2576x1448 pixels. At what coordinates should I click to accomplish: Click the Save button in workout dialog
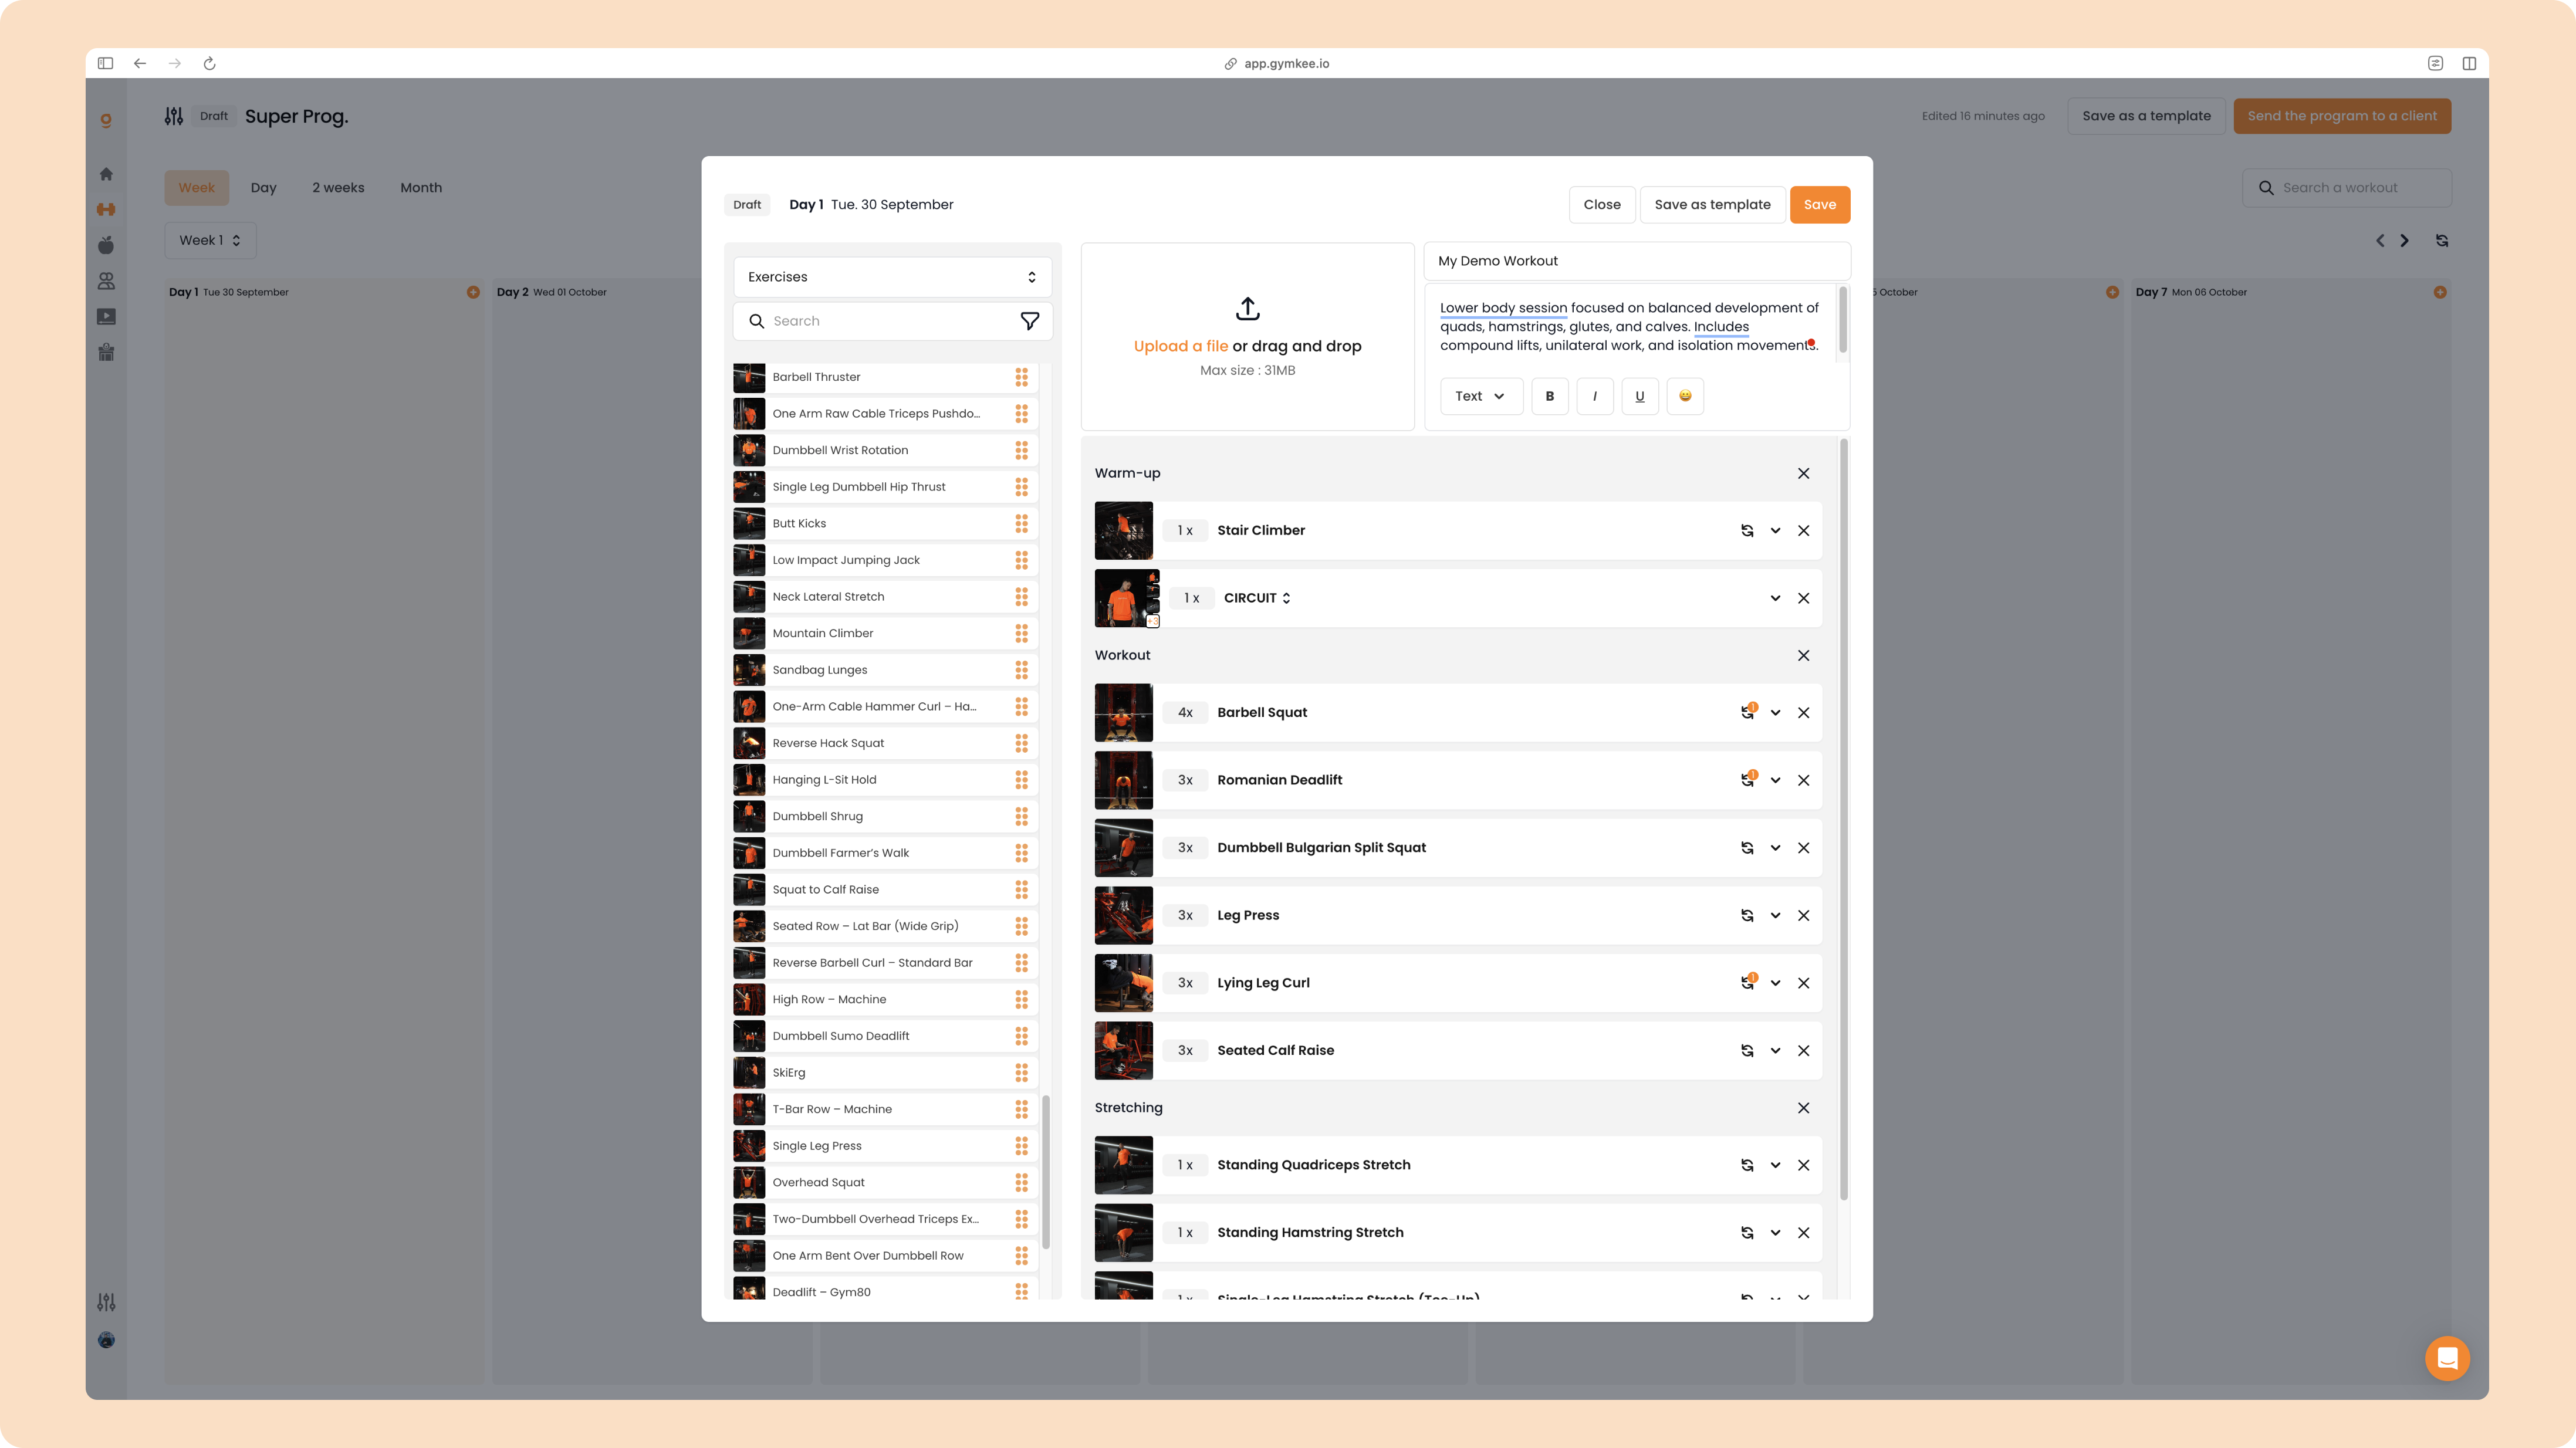click(1819, 205)
